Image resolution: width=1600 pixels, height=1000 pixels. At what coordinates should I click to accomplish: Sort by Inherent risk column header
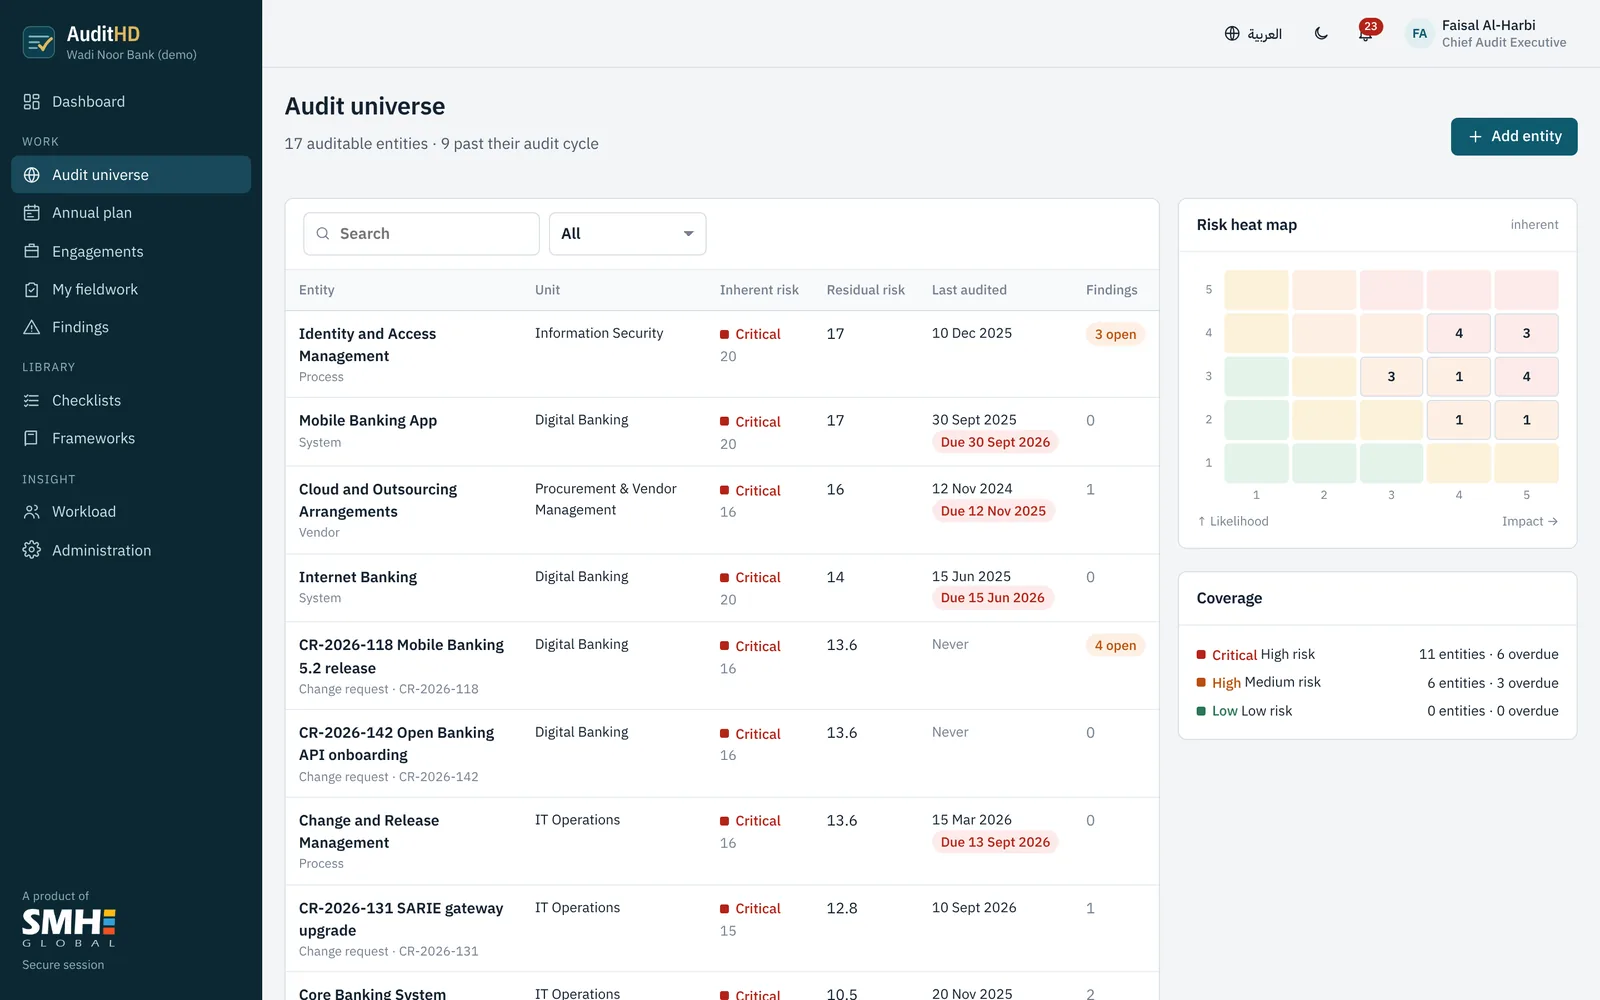point(759,290)
